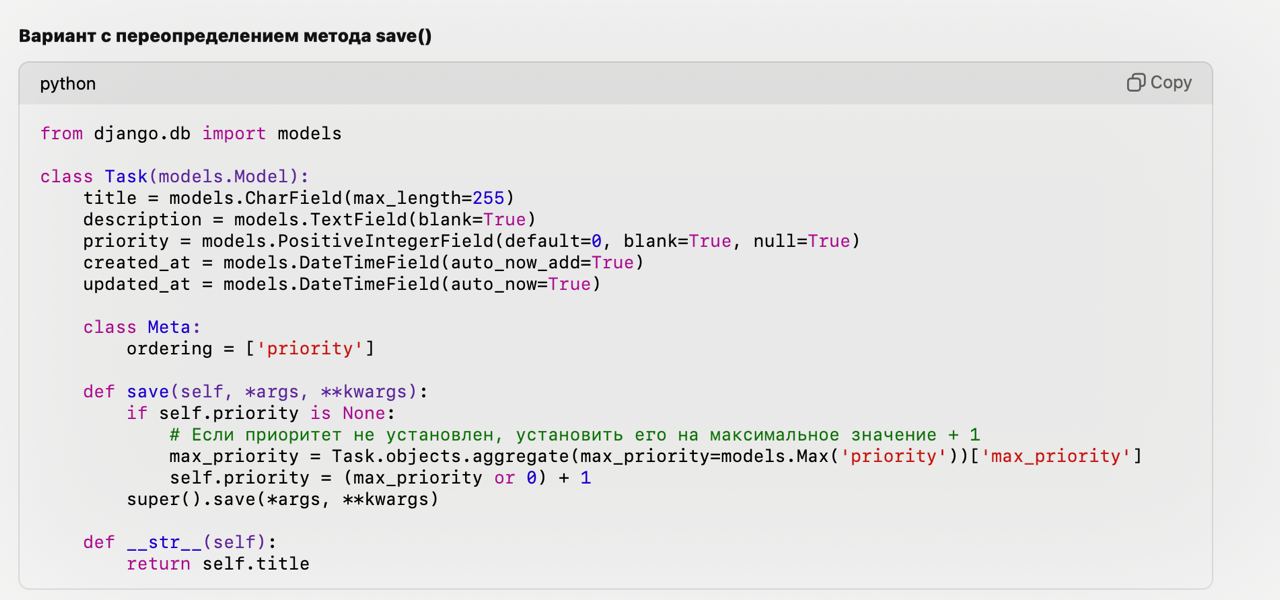Click the 'return self.title' line
Viewport: 1280px width, 600px height.
(x=218, y=564)
